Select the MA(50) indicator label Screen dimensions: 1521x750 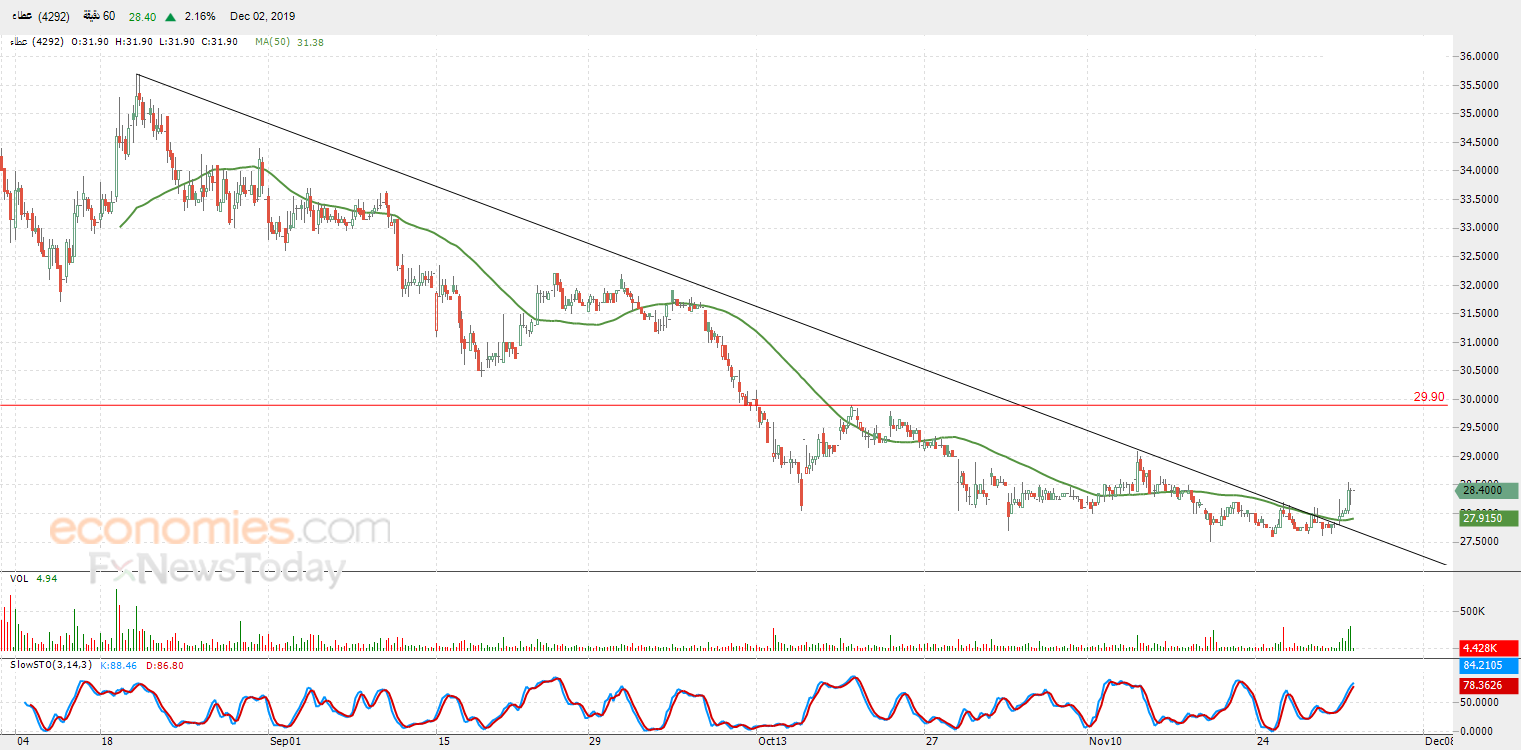coord(275,42)
